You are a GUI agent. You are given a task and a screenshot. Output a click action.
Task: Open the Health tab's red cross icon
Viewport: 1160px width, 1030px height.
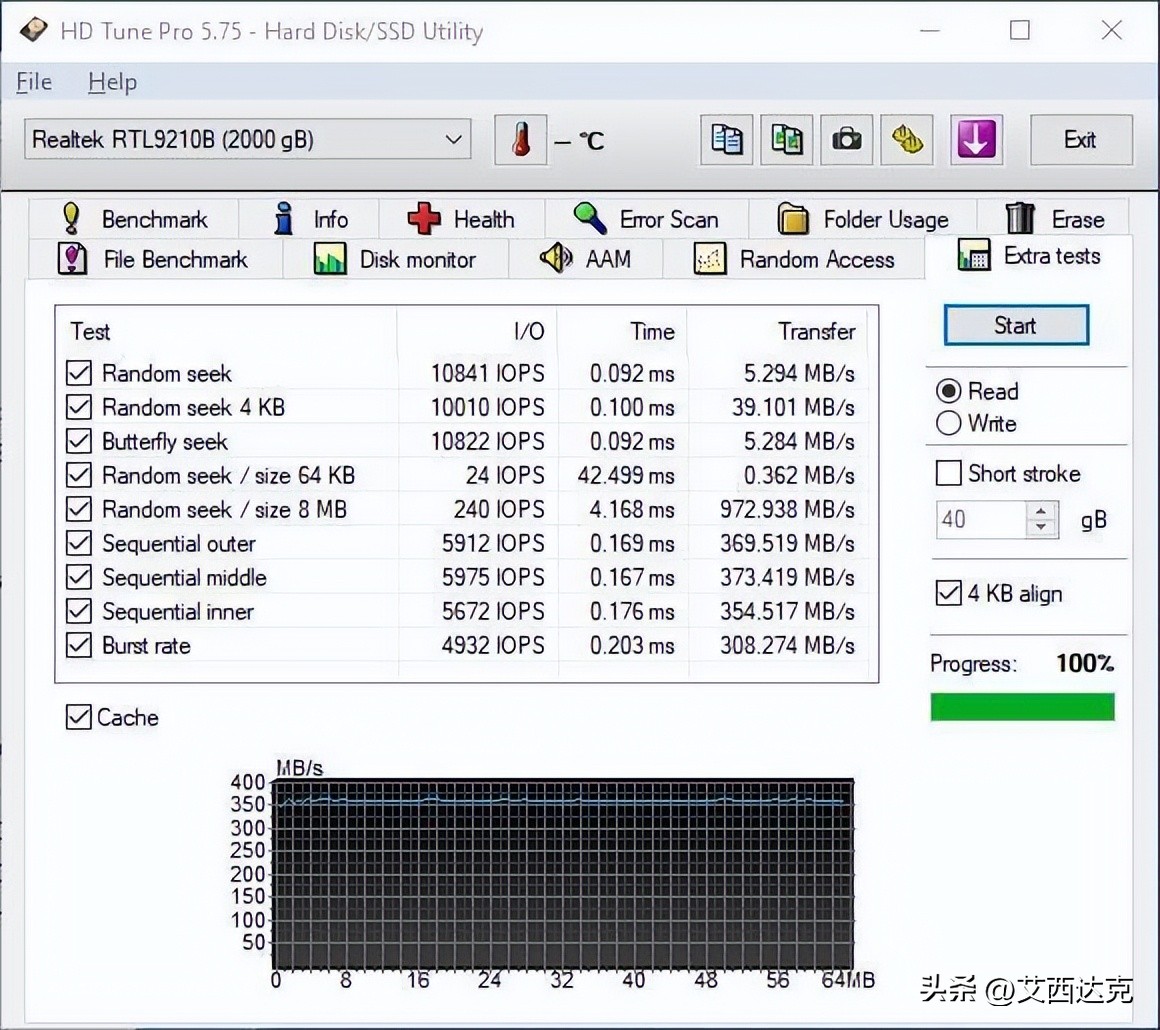[424, 218]
